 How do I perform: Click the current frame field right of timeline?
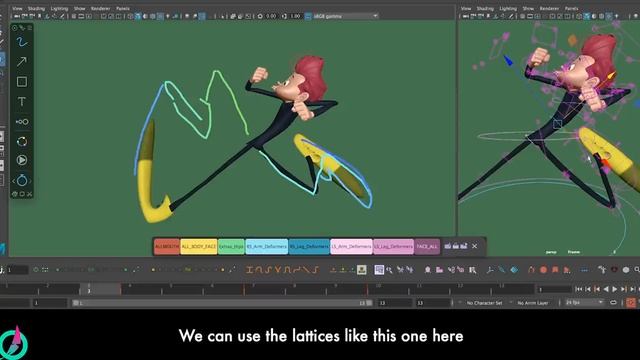(554, 289)
